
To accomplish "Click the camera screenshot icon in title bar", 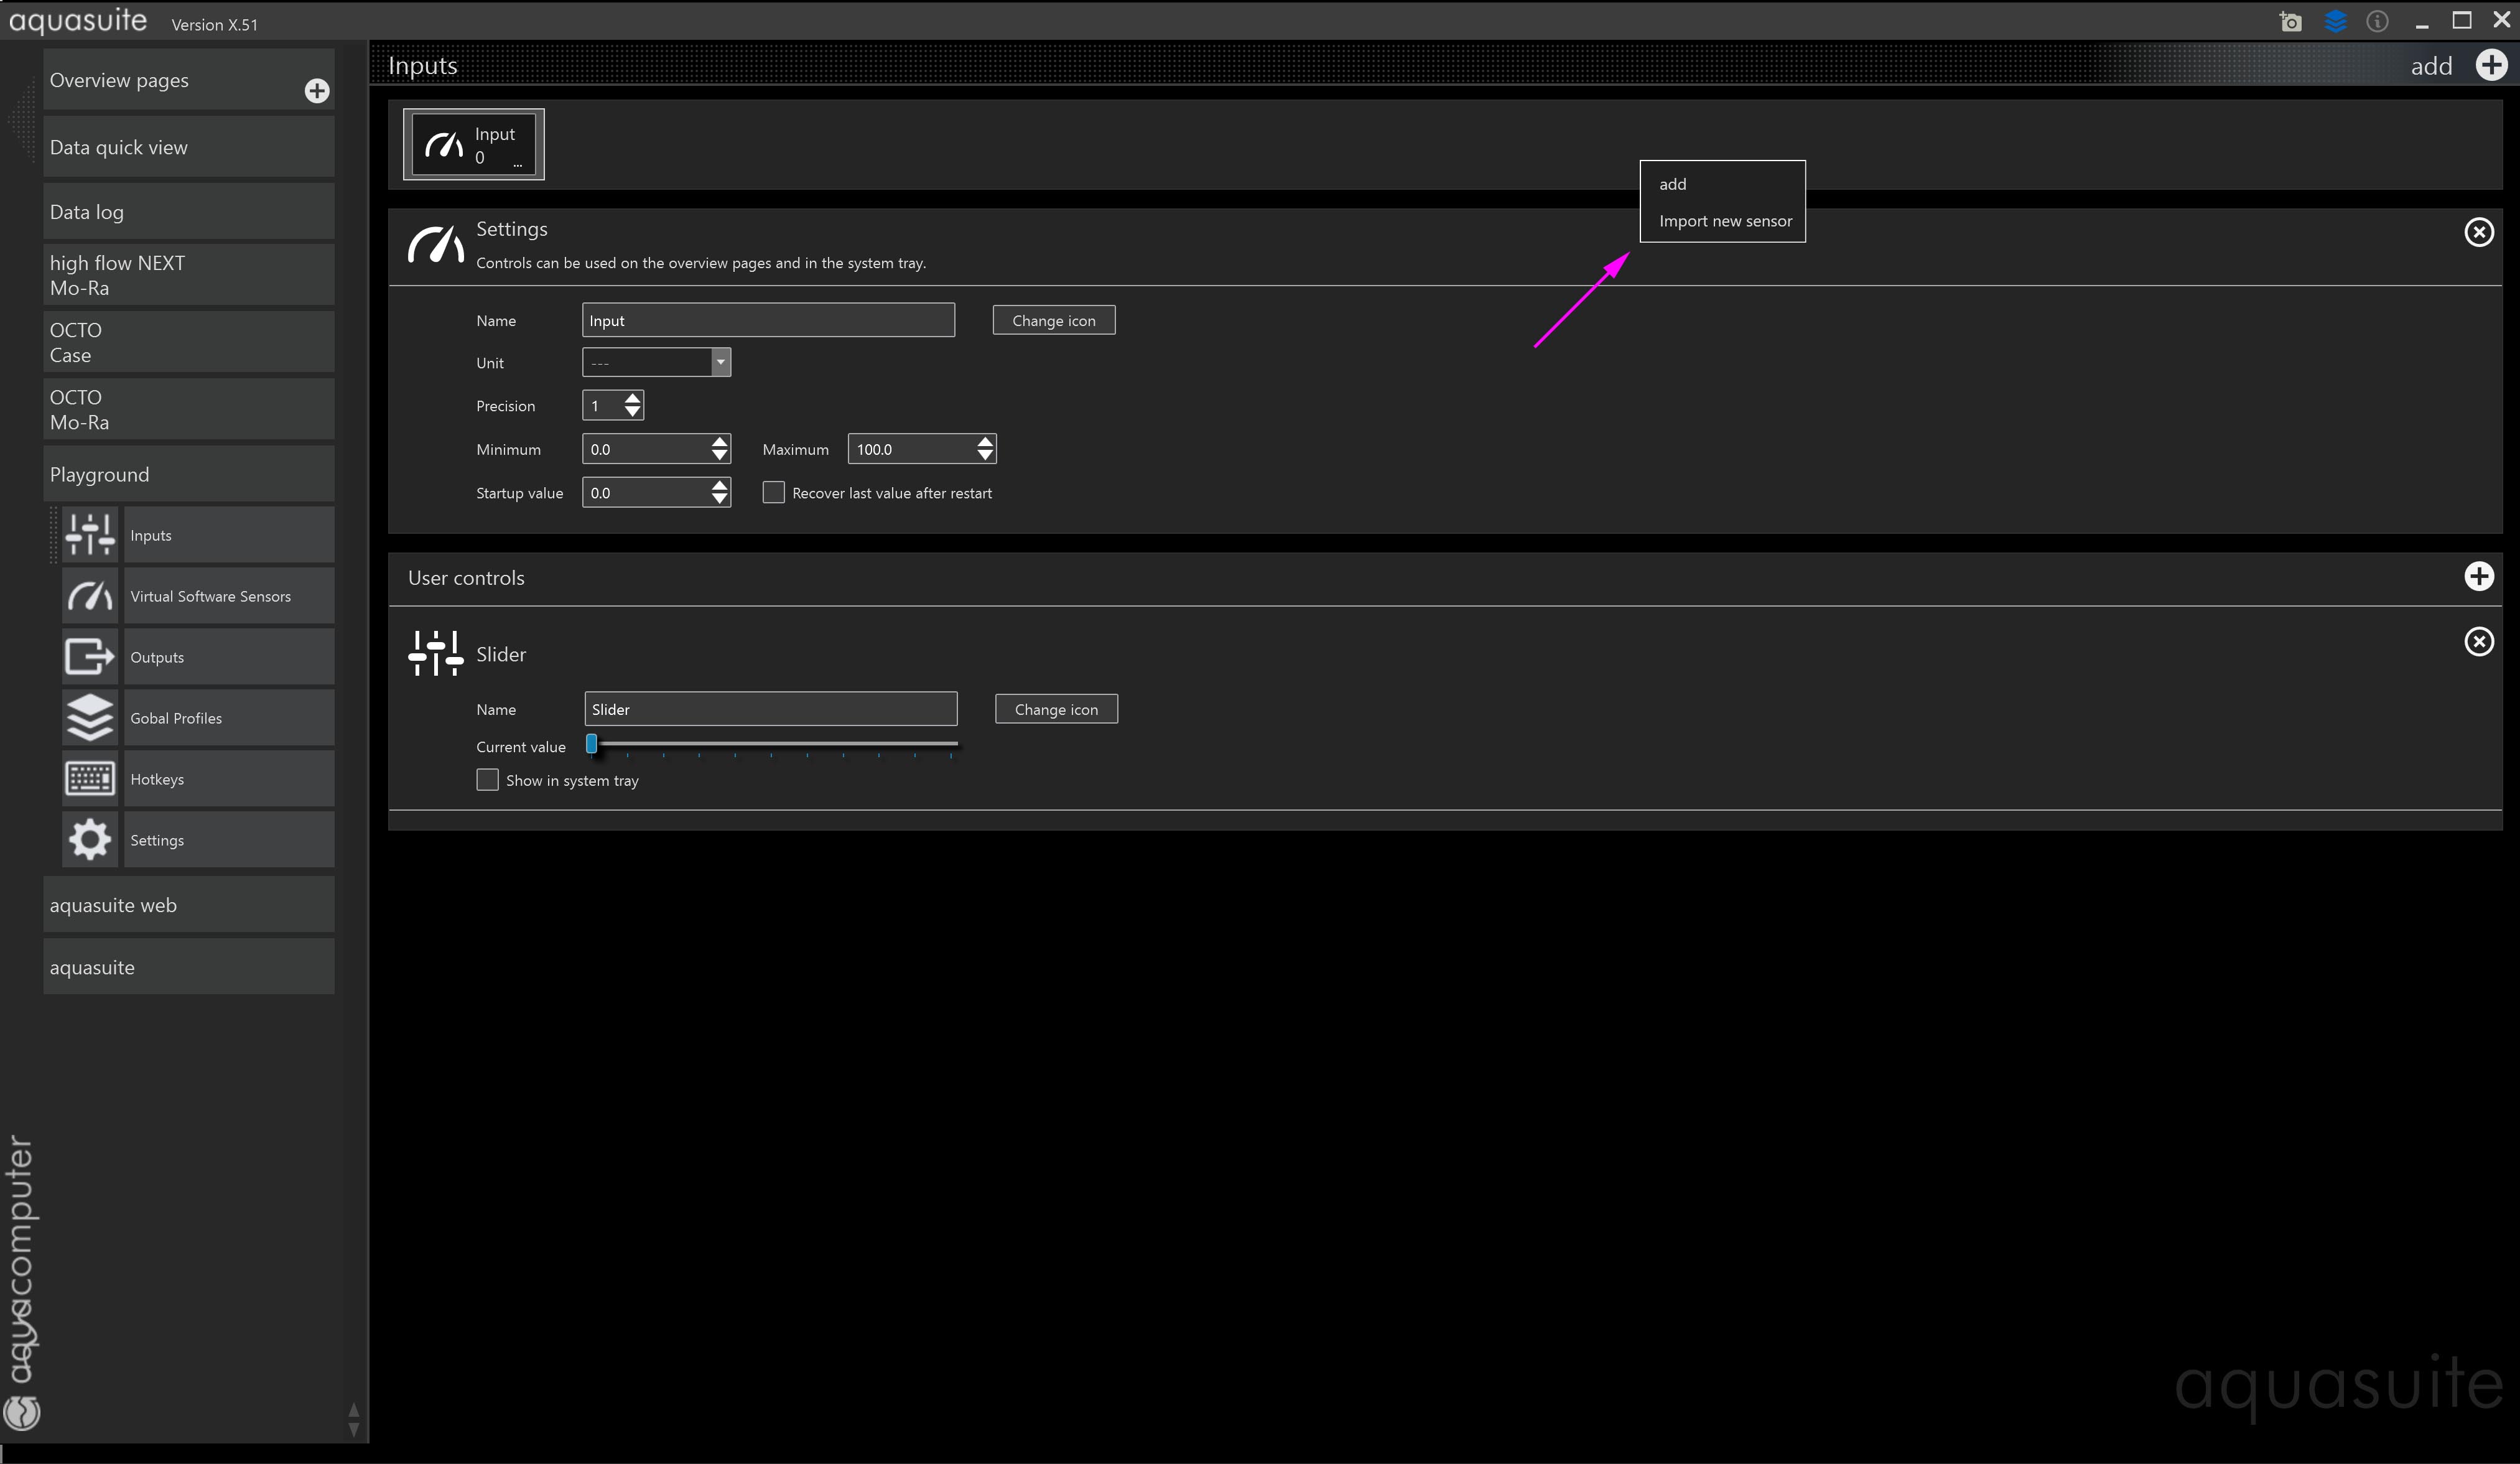I will point(2291,21).
